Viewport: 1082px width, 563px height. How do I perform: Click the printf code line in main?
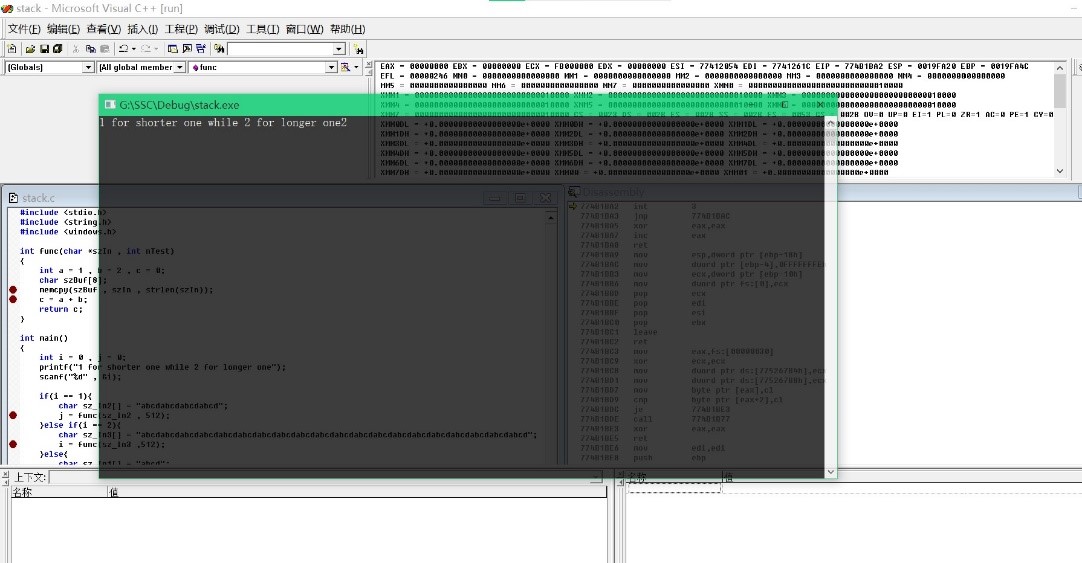click(162, 367)
